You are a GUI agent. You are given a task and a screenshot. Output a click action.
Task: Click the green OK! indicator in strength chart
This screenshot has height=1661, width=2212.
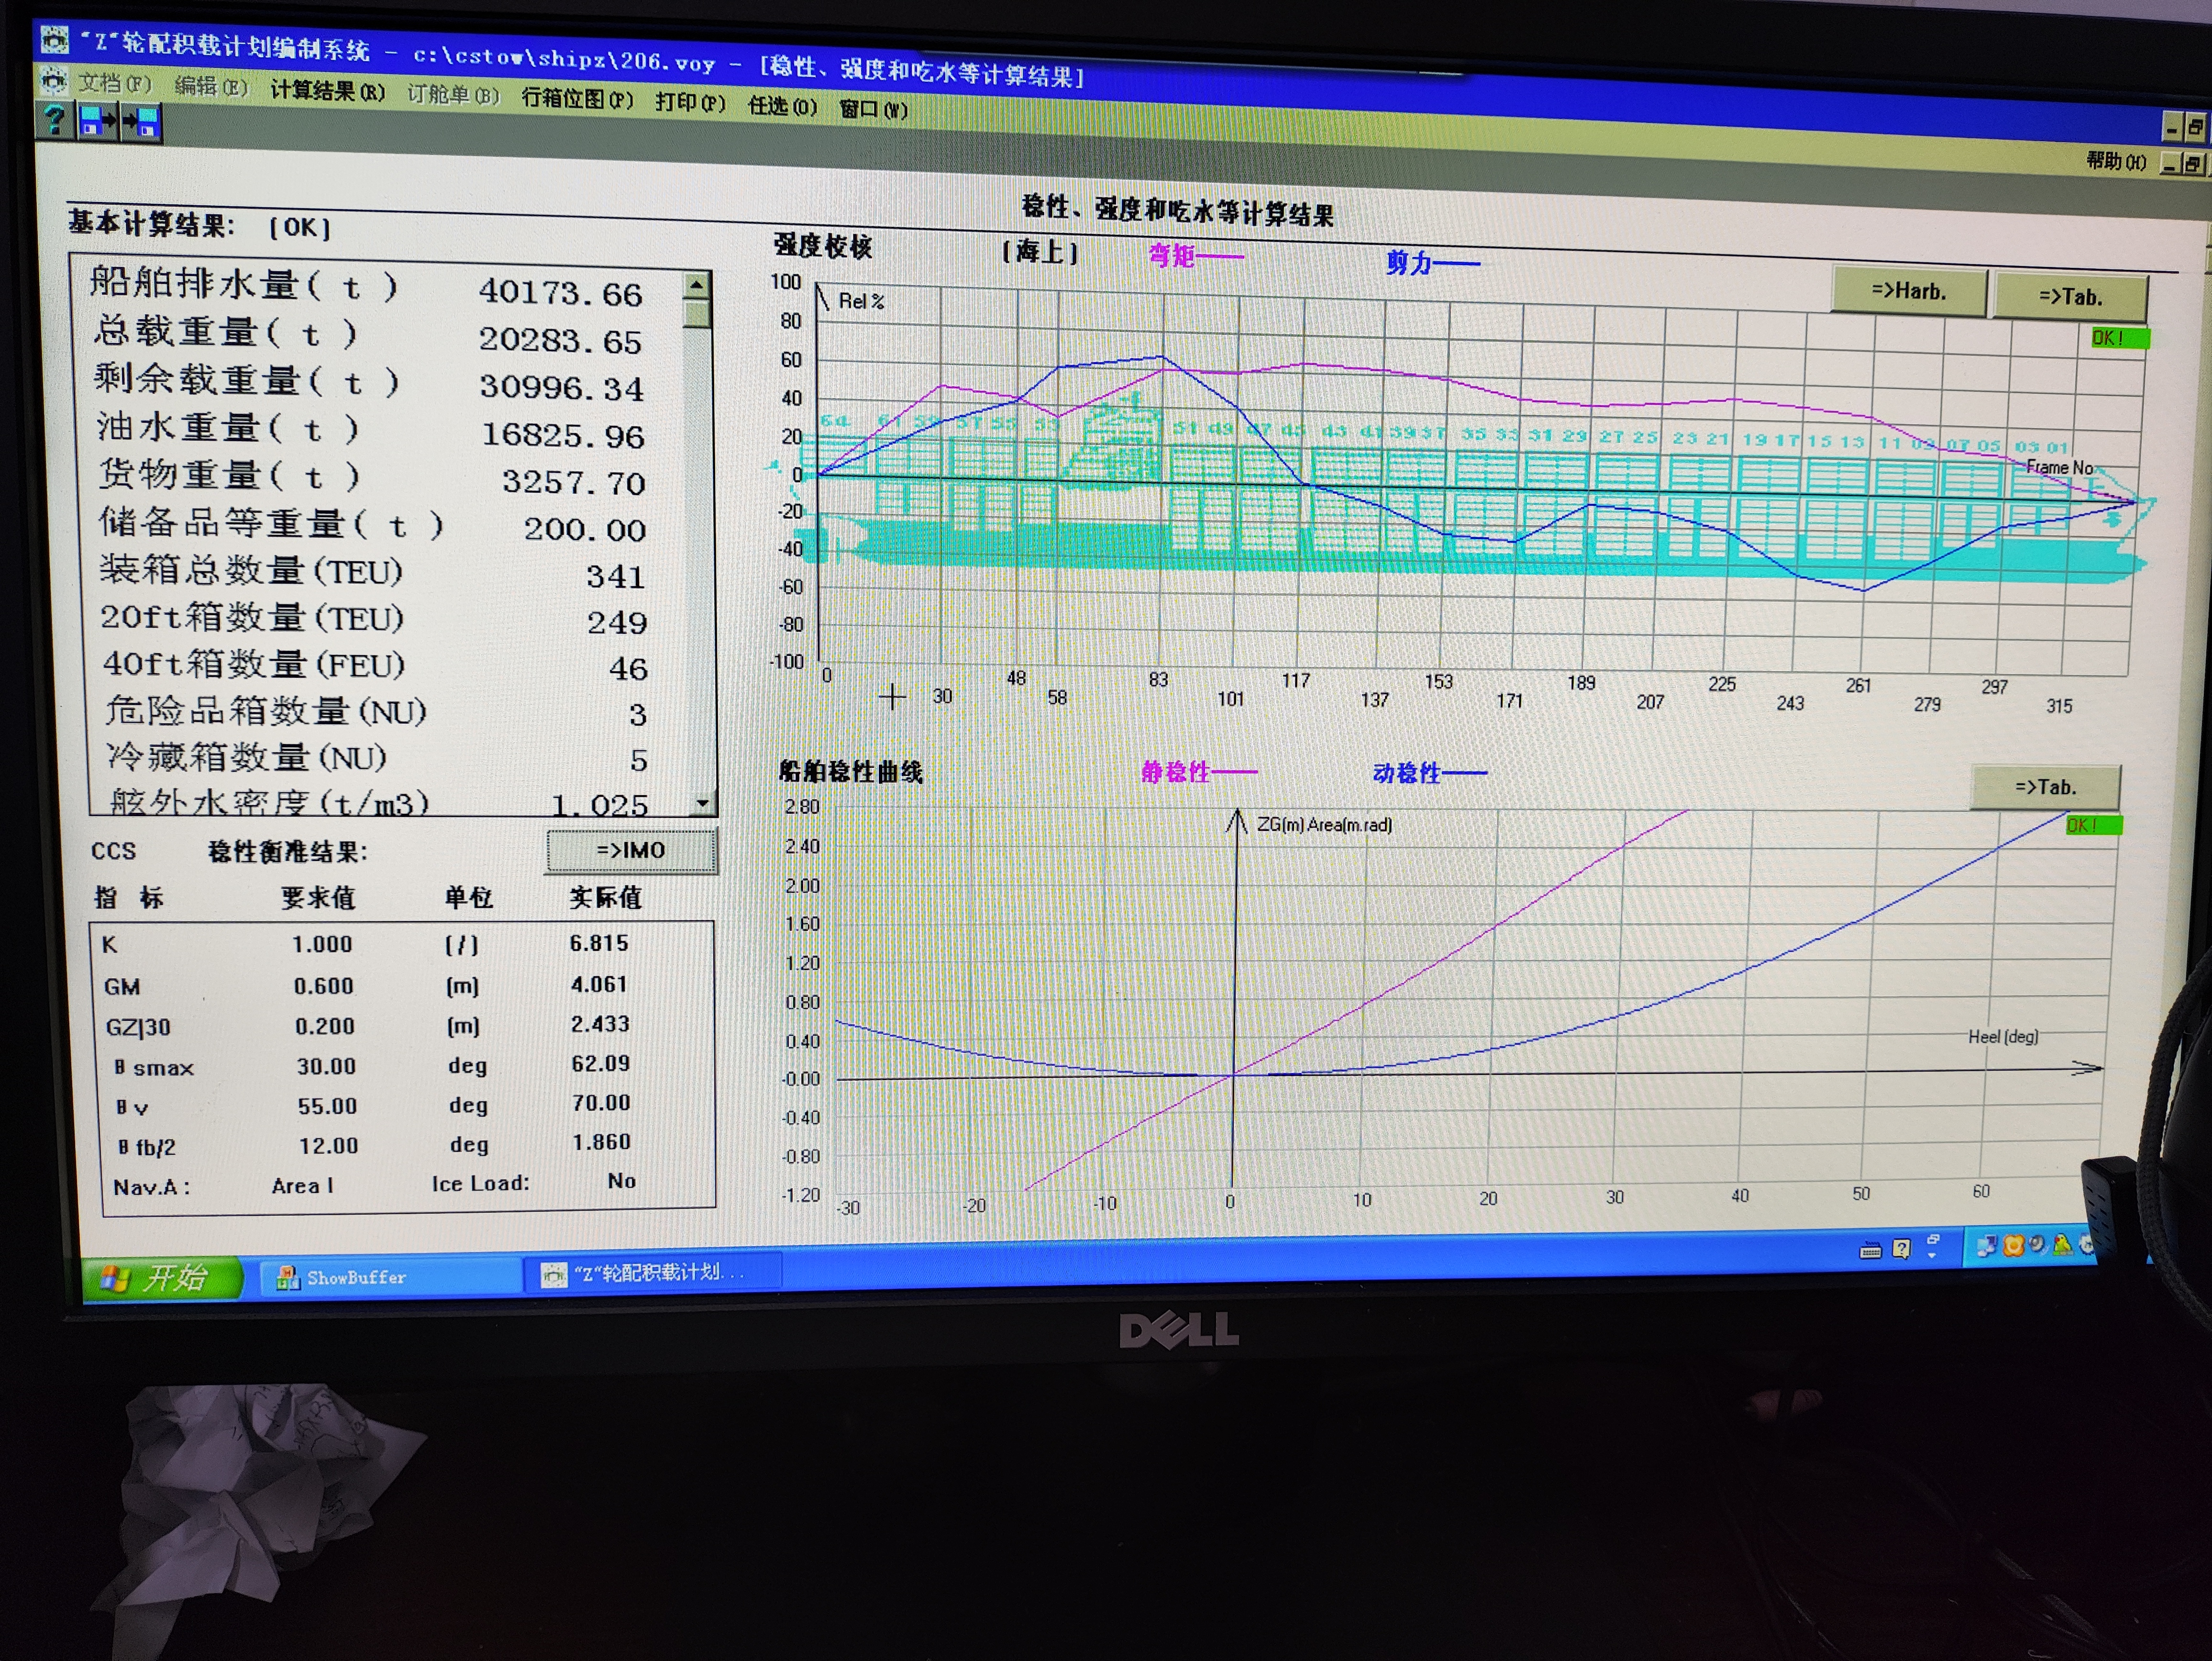click(x=2119, y=338)
